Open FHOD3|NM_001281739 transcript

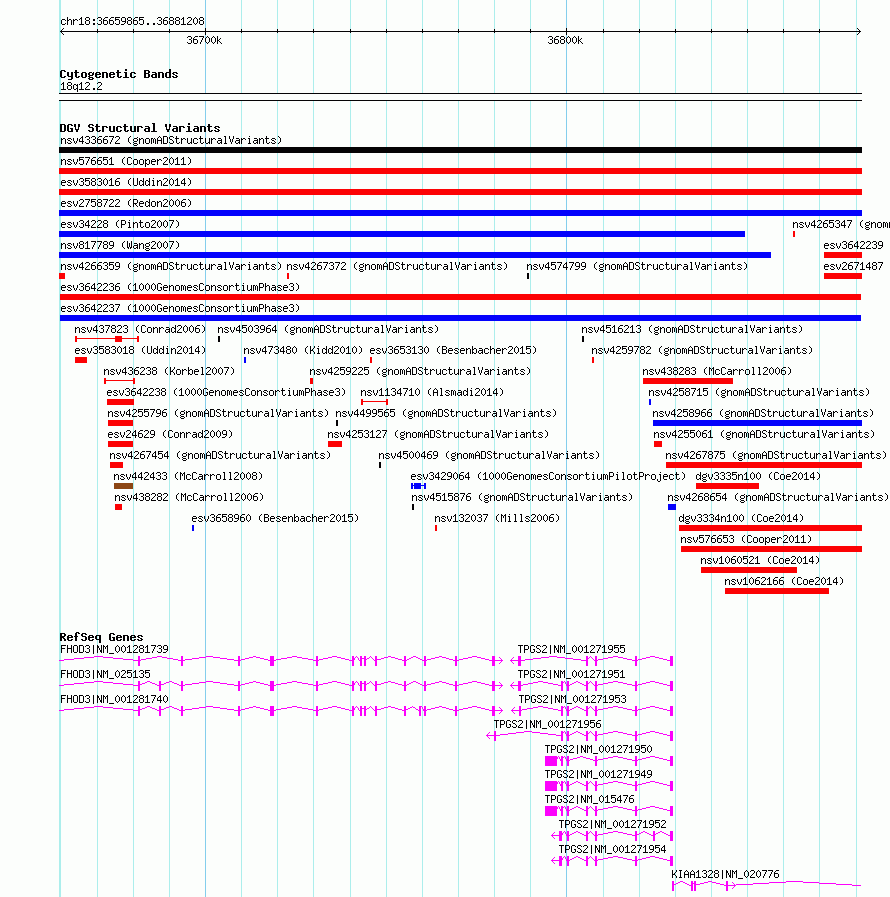281,661
